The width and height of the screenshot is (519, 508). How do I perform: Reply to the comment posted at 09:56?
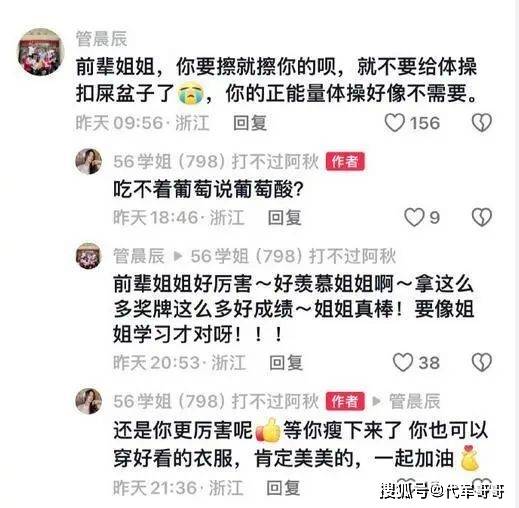point(250,123)
